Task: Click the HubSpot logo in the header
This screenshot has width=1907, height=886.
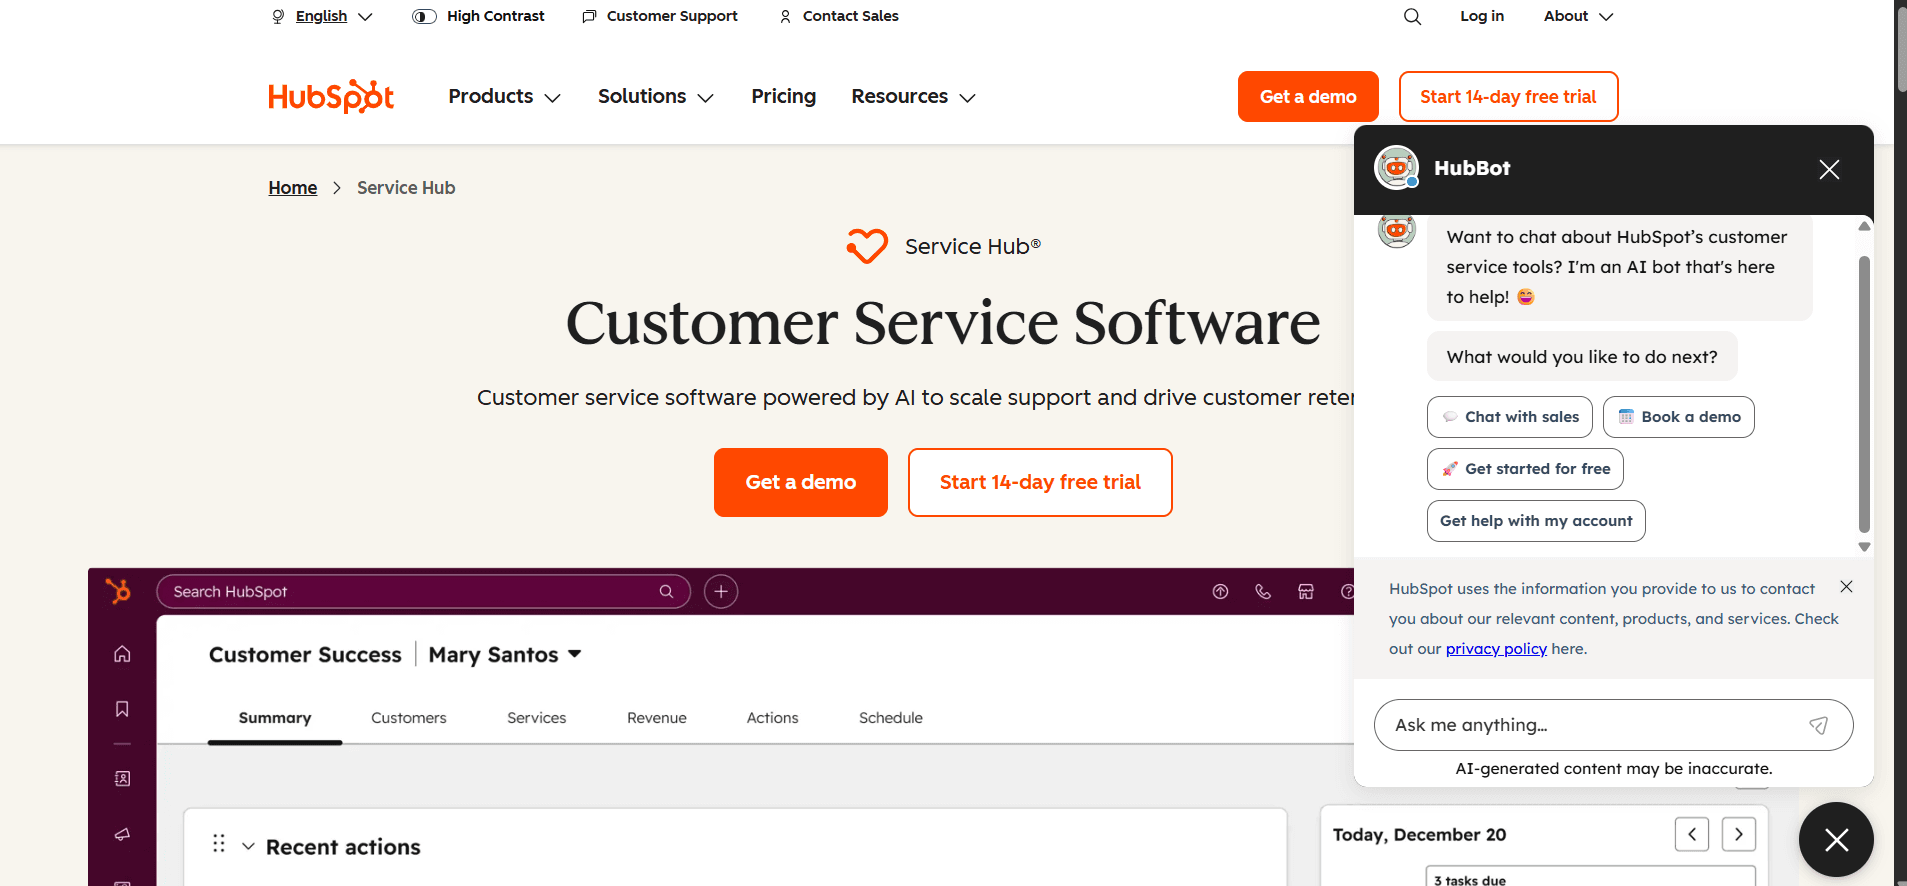Action: [x=331, y=96]
